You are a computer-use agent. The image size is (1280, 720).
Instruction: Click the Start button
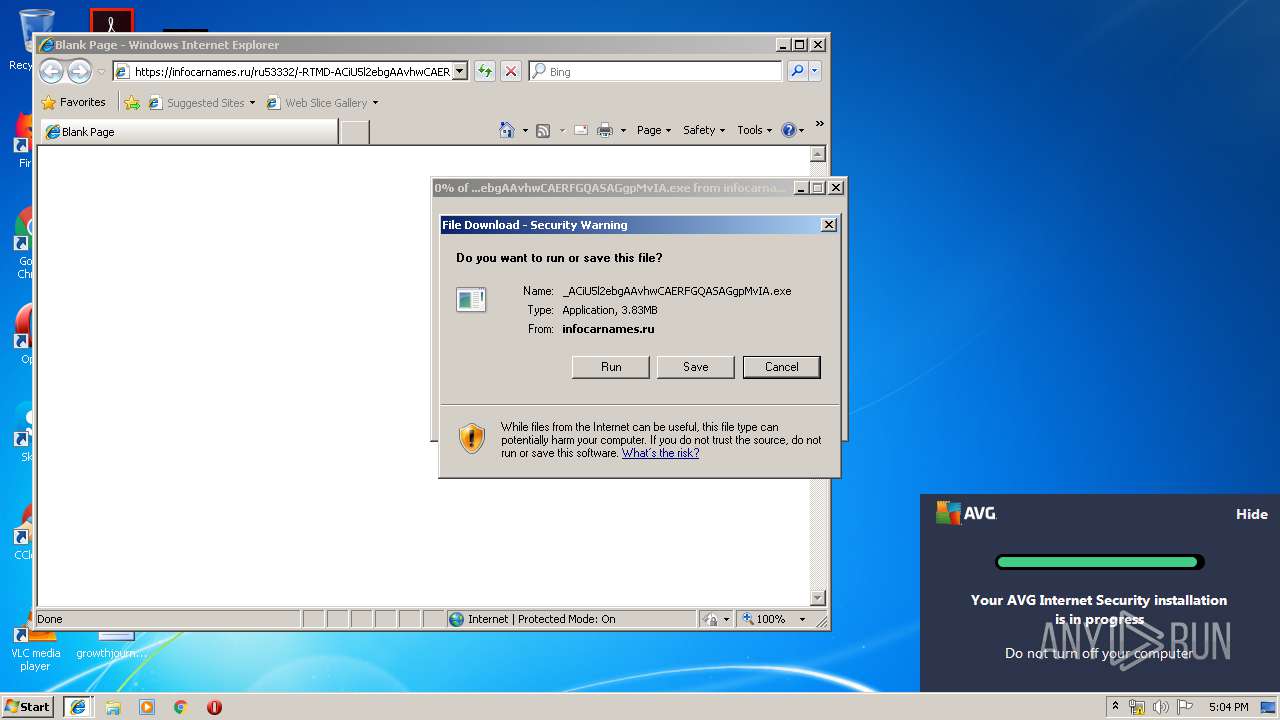coord(28,707)
